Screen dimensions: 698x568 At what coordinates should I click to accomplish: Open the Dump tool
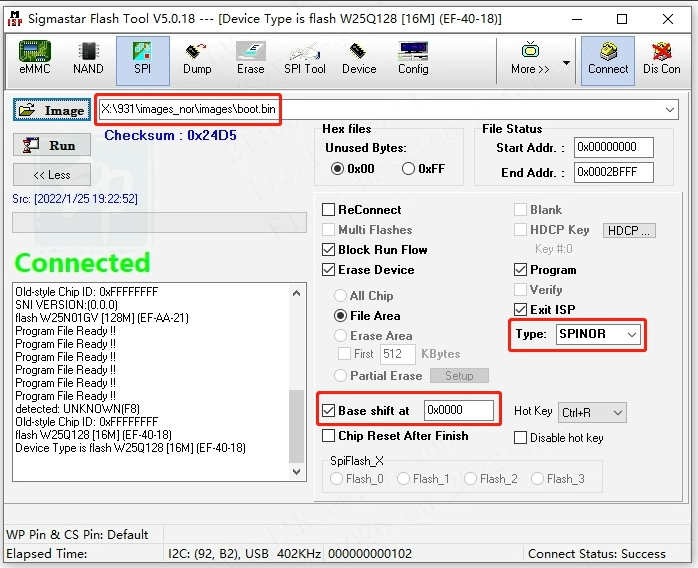[x=197, y=59]
